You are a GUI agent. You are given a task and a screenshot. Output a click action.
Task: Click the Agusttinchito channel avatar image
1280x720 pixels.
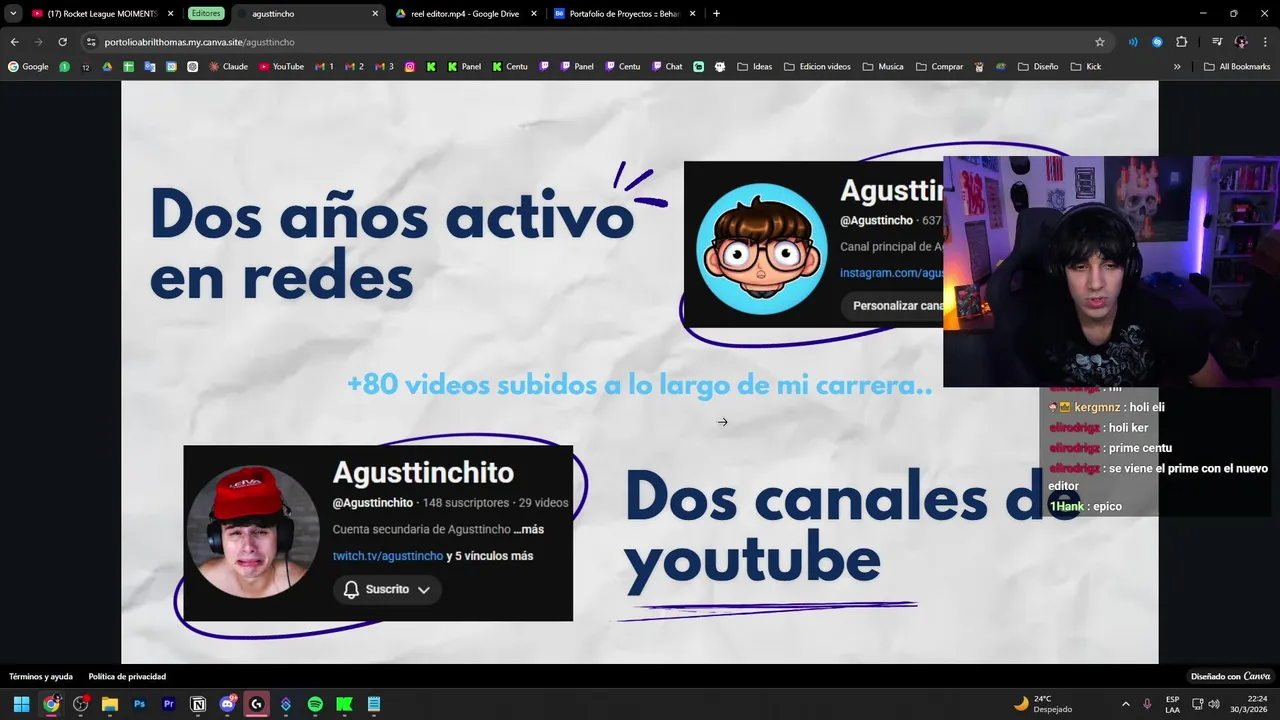pos(253,532)
